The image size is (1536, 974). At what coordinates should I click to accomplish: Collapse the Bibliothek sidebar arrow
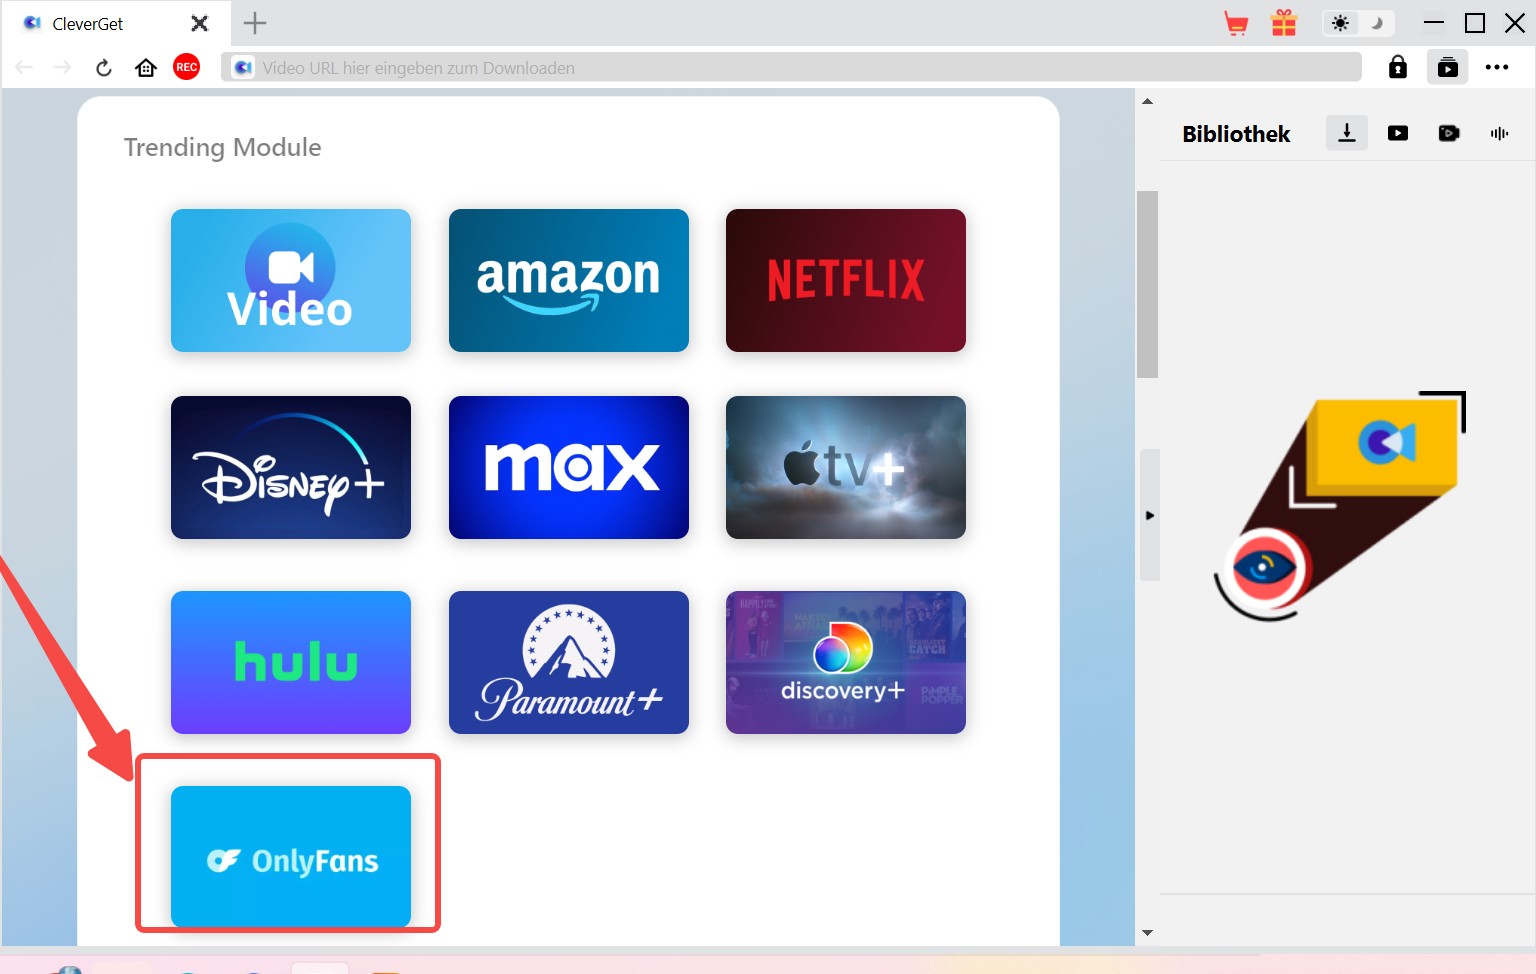pyautogui.click(x=1150, y=515)
